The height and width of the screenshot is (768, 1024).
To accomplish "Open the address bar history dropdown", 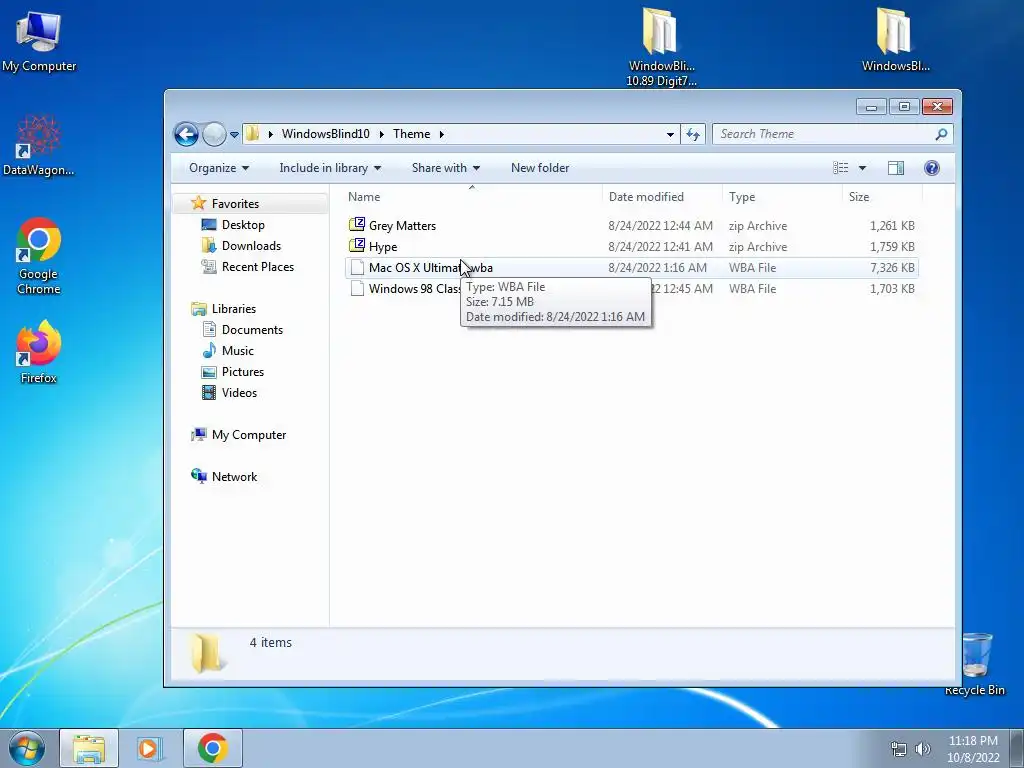I will (670, 135).
